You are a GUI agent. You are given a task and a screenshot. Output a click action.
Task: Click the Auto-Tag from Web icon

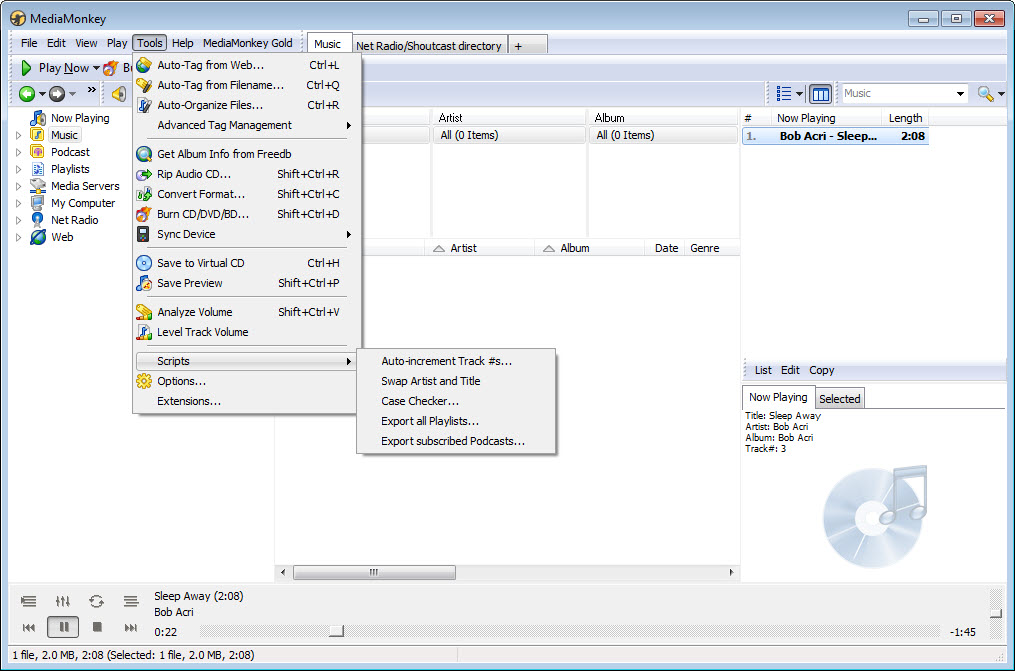(x=144, y=65)
